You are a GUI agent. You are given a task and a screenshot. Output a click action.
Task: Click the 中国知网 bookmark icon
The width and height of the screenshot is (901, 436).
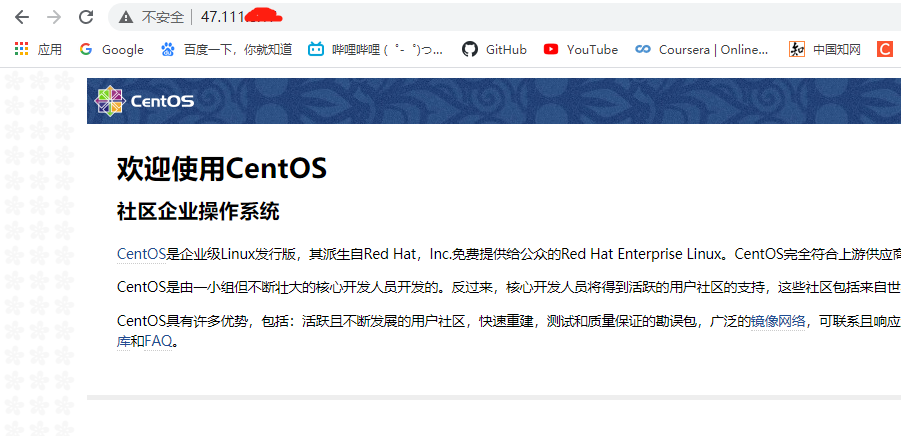coord(796,49)
